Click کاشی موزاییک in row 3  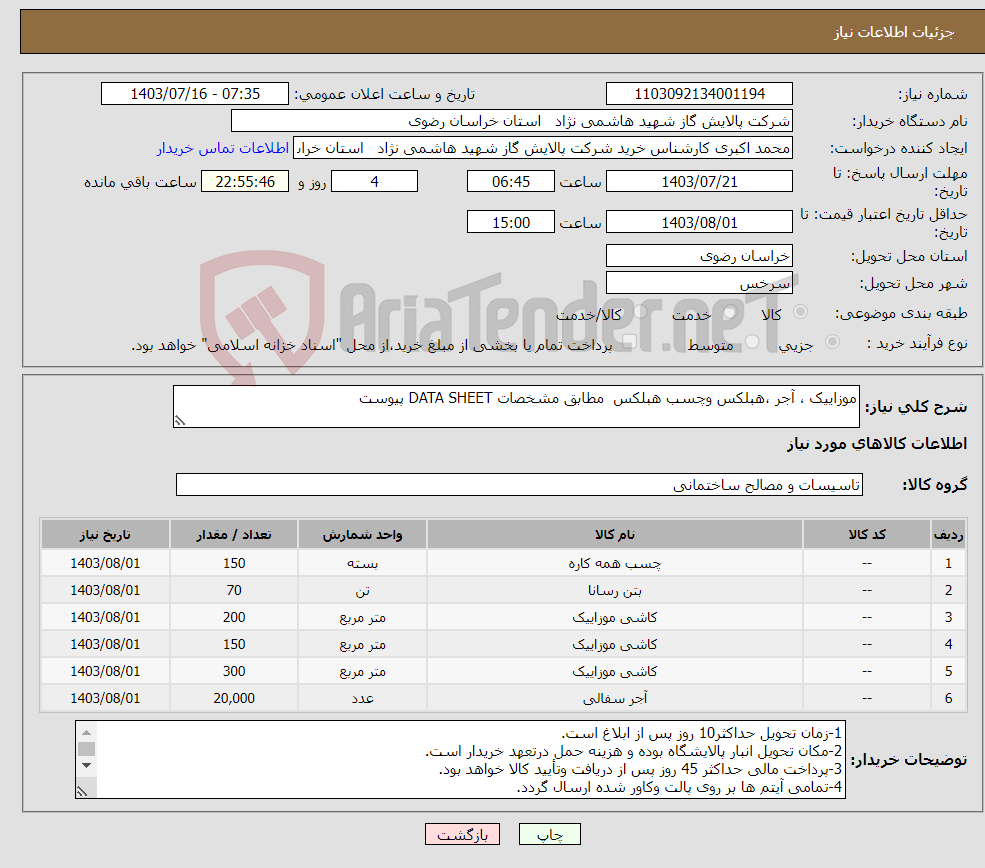point(614,617)
